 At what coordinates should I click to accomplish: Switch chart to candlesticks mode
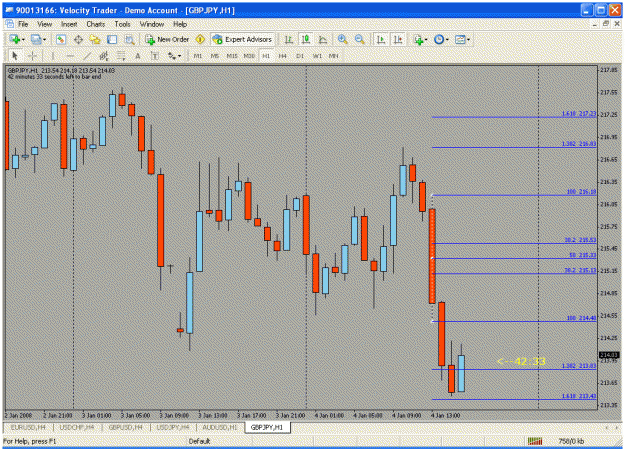click(306, 39)
